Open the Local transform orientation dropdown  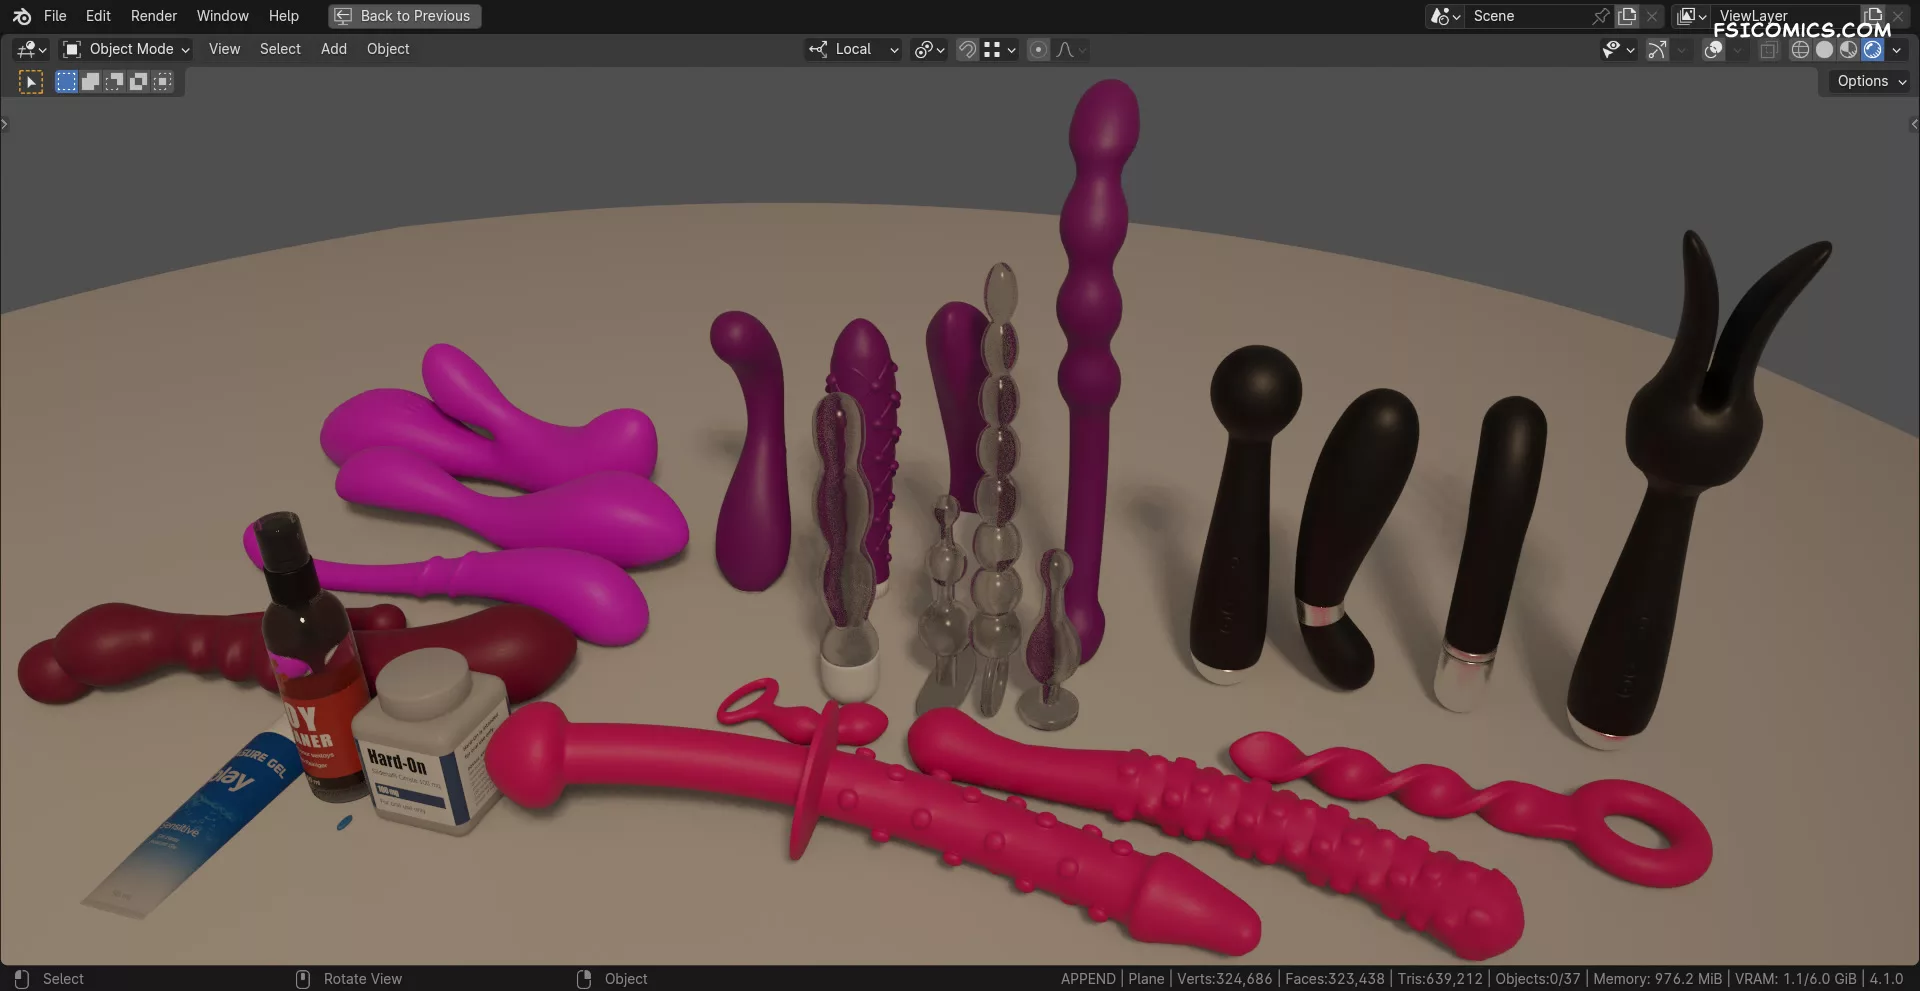click(854, 49)
